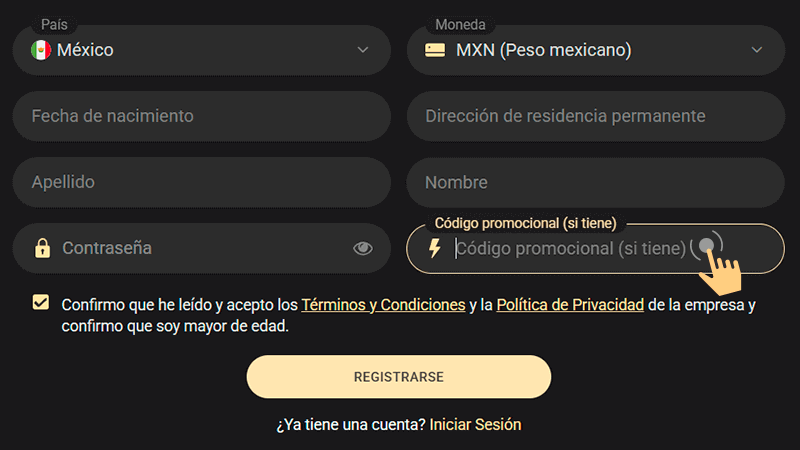Focus the Fecha de nacimiento field
This screenshot has height=450, width=800.
click(201, 116)
